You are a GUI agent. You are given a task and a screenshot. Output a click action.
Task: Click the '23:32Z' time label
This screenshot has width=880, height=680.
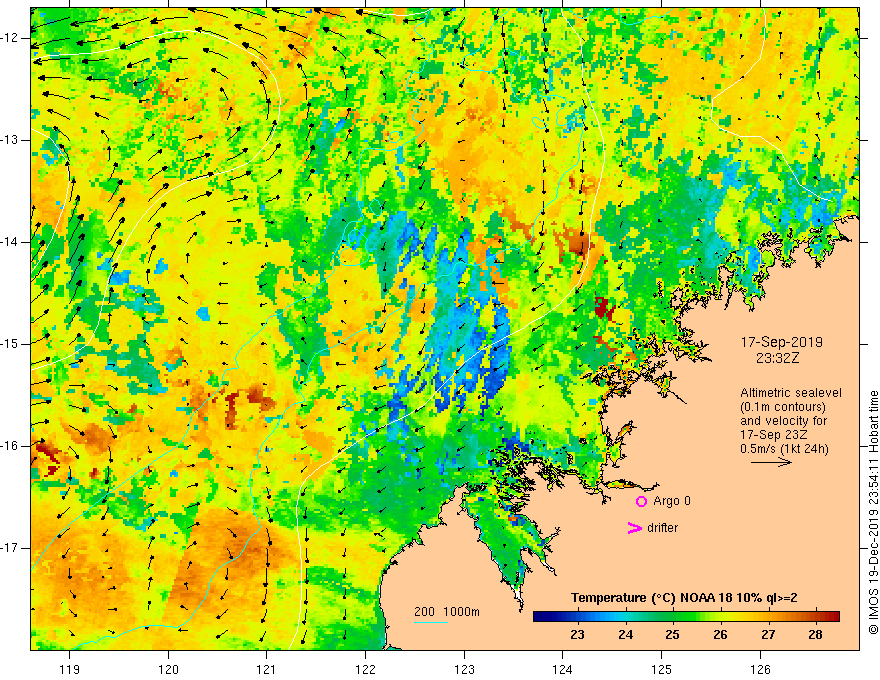777,358
